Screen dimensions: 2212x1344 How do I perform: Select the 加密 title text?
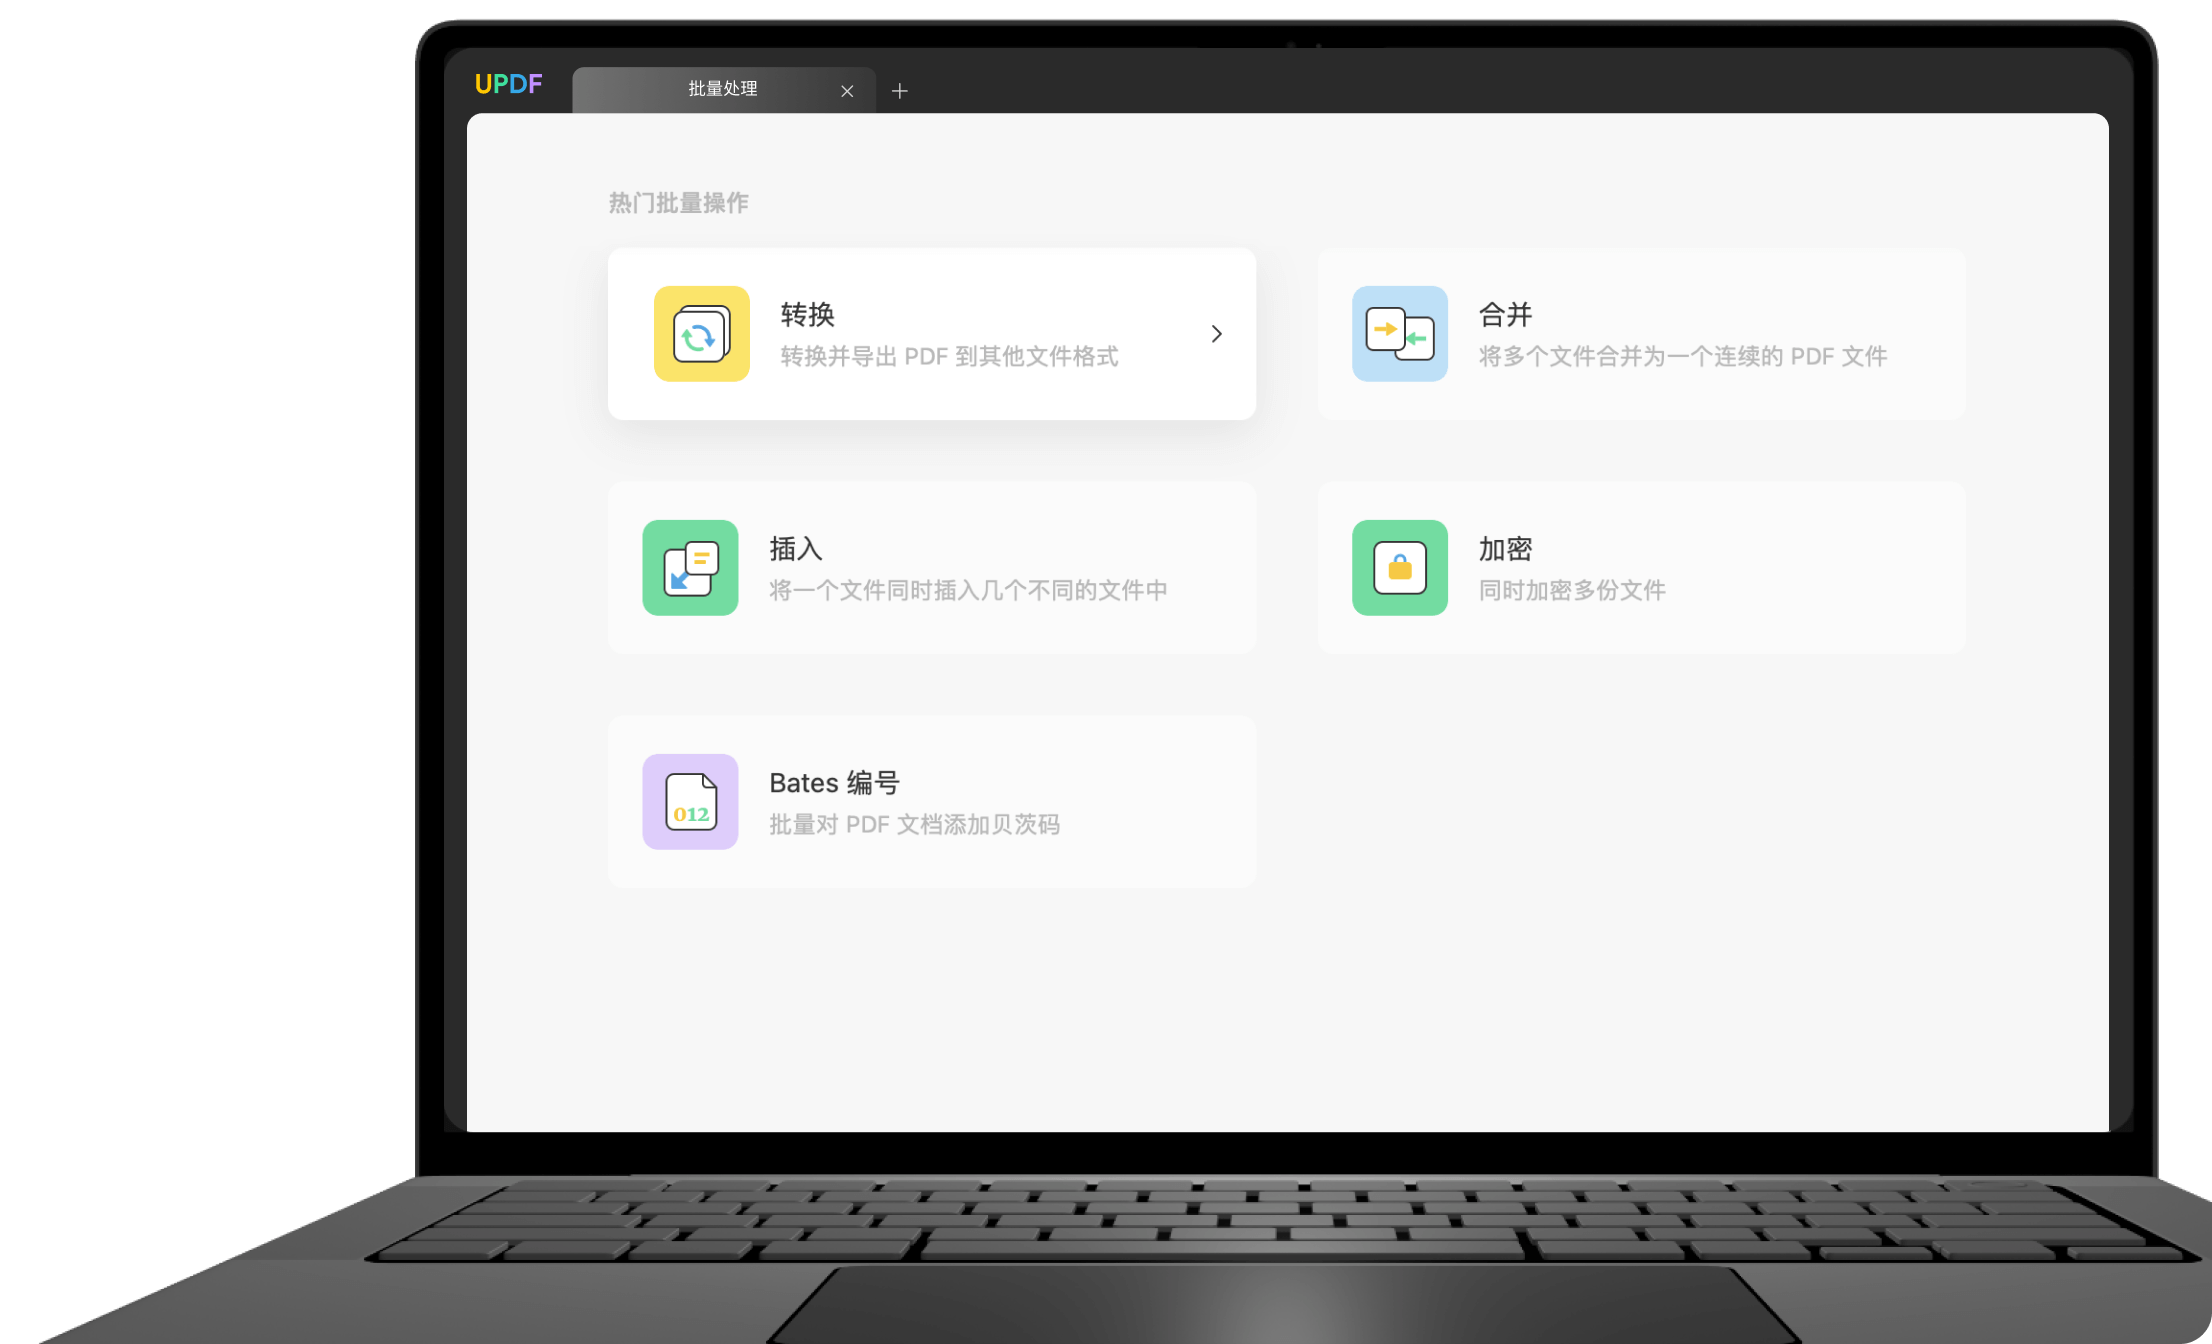pos(1505,549)
